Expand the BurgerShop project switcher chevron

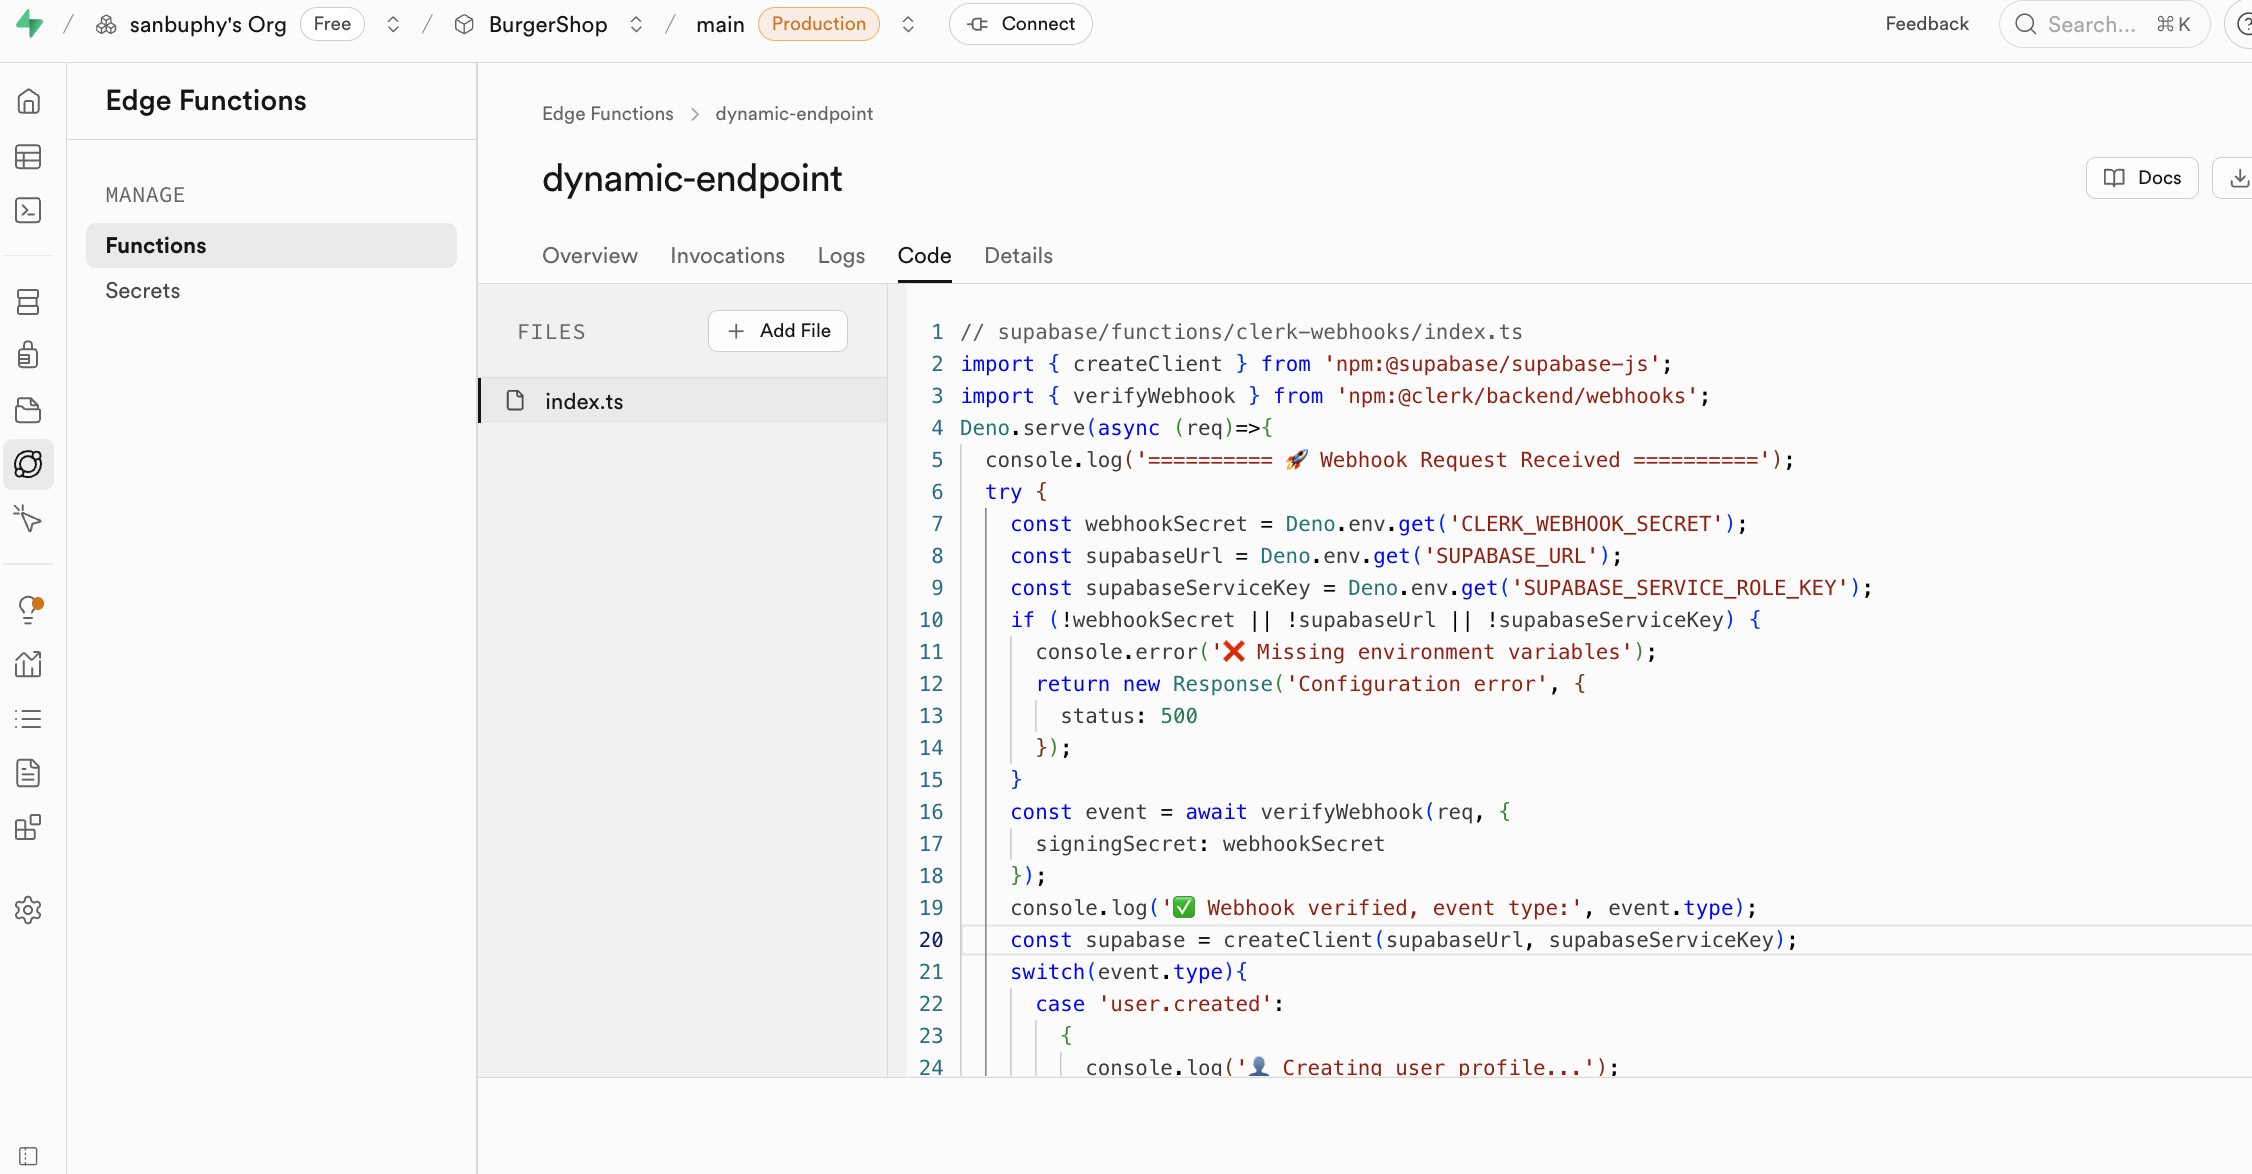pos(636,24)
